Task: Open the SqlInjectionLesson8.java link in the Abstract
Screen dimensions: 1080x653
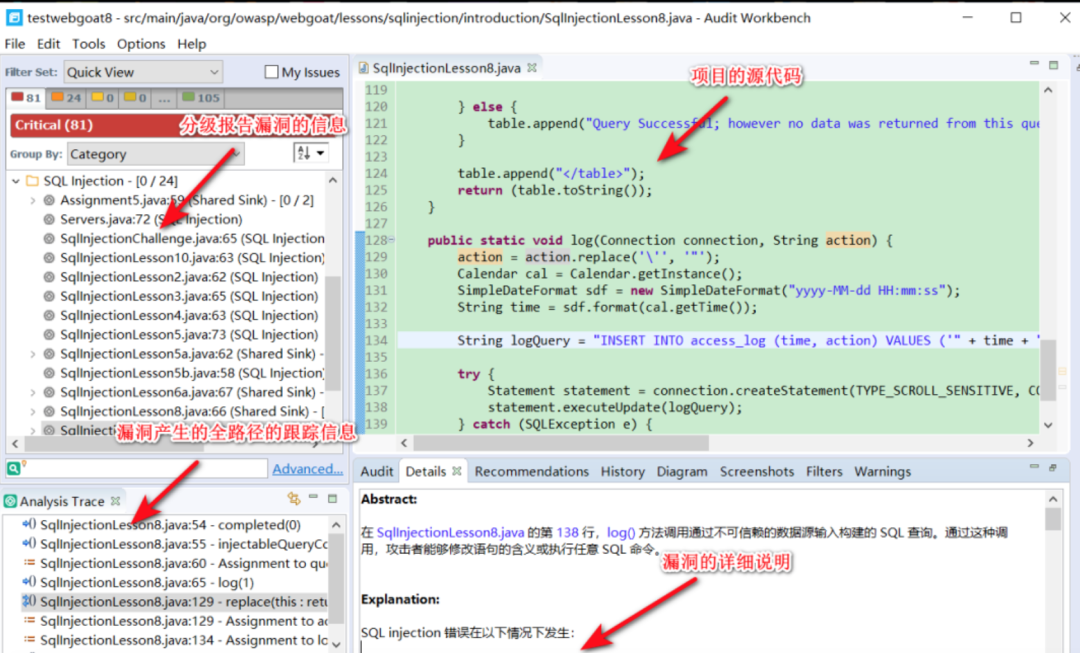Action: click(450, 532)
